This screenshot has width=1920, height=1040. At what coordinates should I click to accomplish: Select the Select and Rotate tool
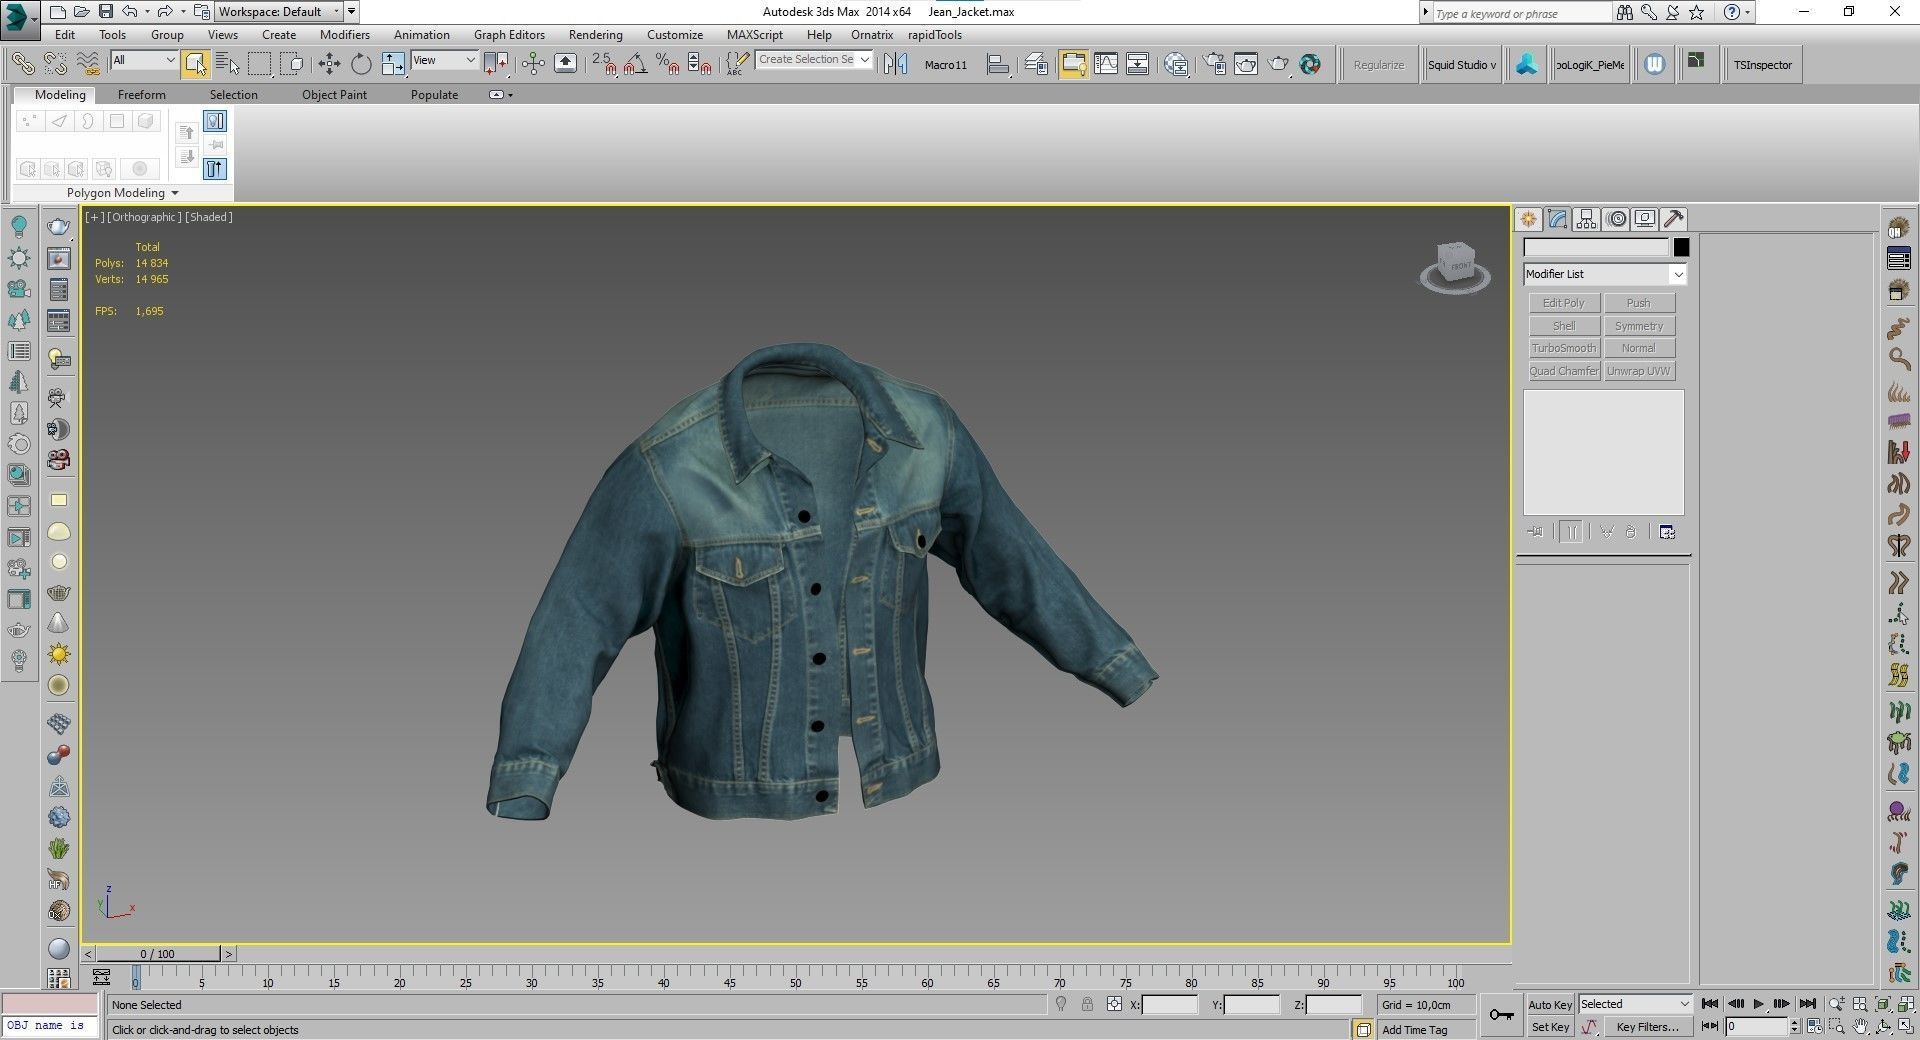(x=361, y=65)
